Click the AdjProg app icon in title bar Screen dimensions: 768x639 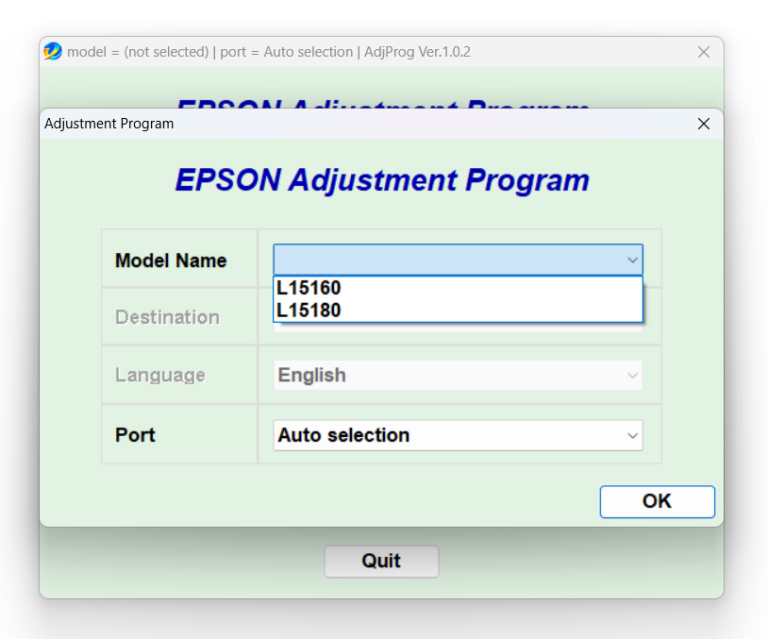click(x=53, y=51)
